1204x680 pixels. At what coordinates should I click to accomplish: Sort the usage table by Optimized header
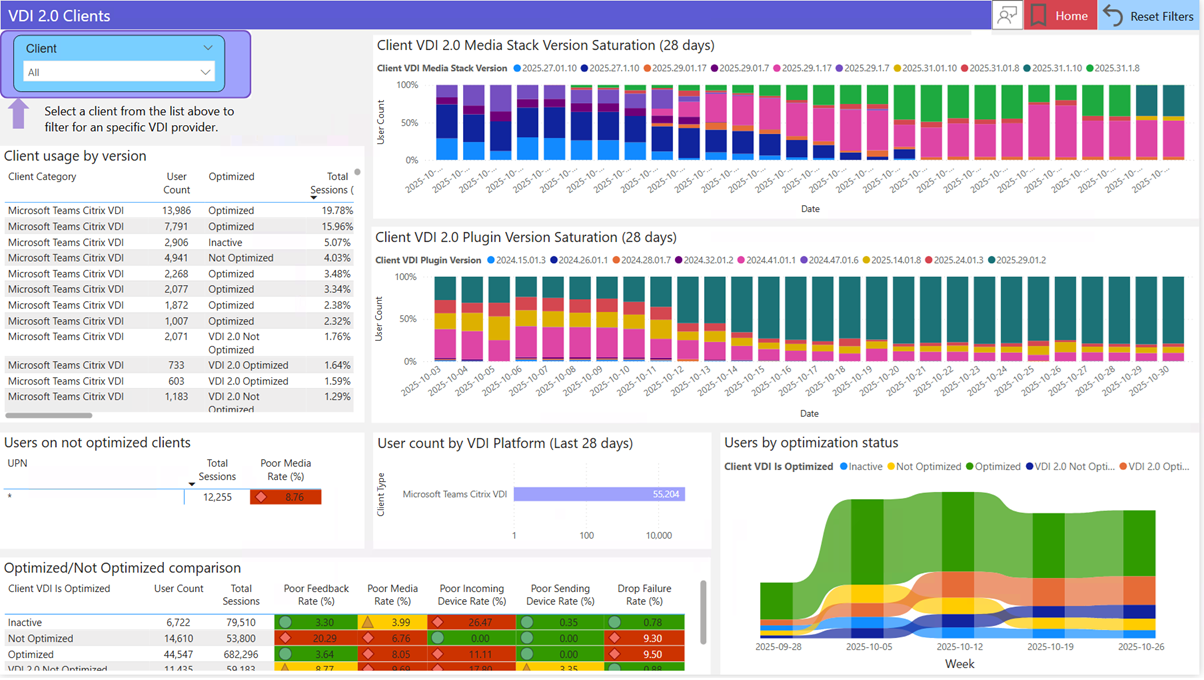pyautogui.click(x=231, y=177)
